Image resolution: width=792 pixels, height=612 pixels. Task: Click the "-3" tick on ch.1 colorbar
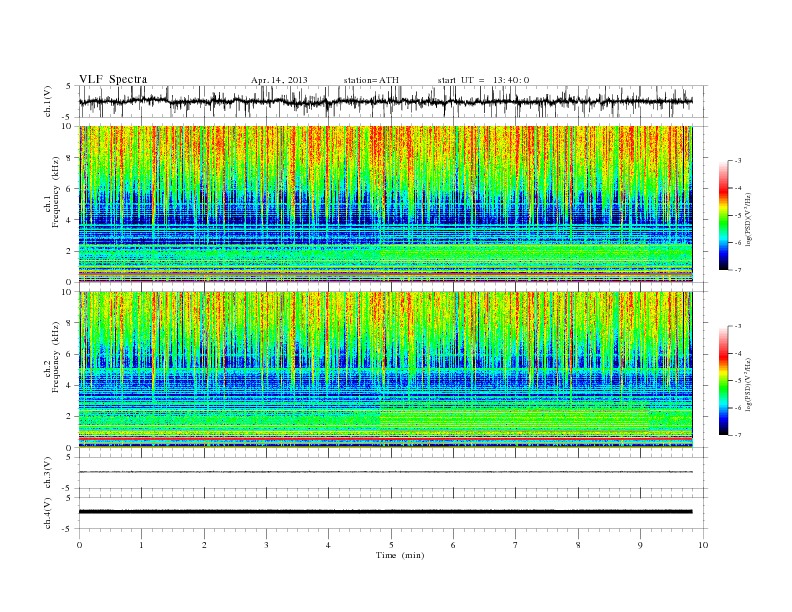(738, 161)
